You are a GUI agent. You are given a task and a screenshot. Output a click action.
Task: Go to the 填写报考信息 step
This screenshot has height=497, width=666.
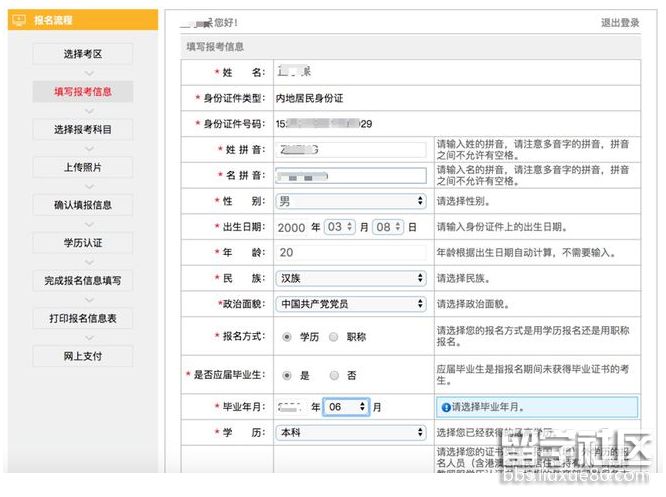(x=83, y=92)
